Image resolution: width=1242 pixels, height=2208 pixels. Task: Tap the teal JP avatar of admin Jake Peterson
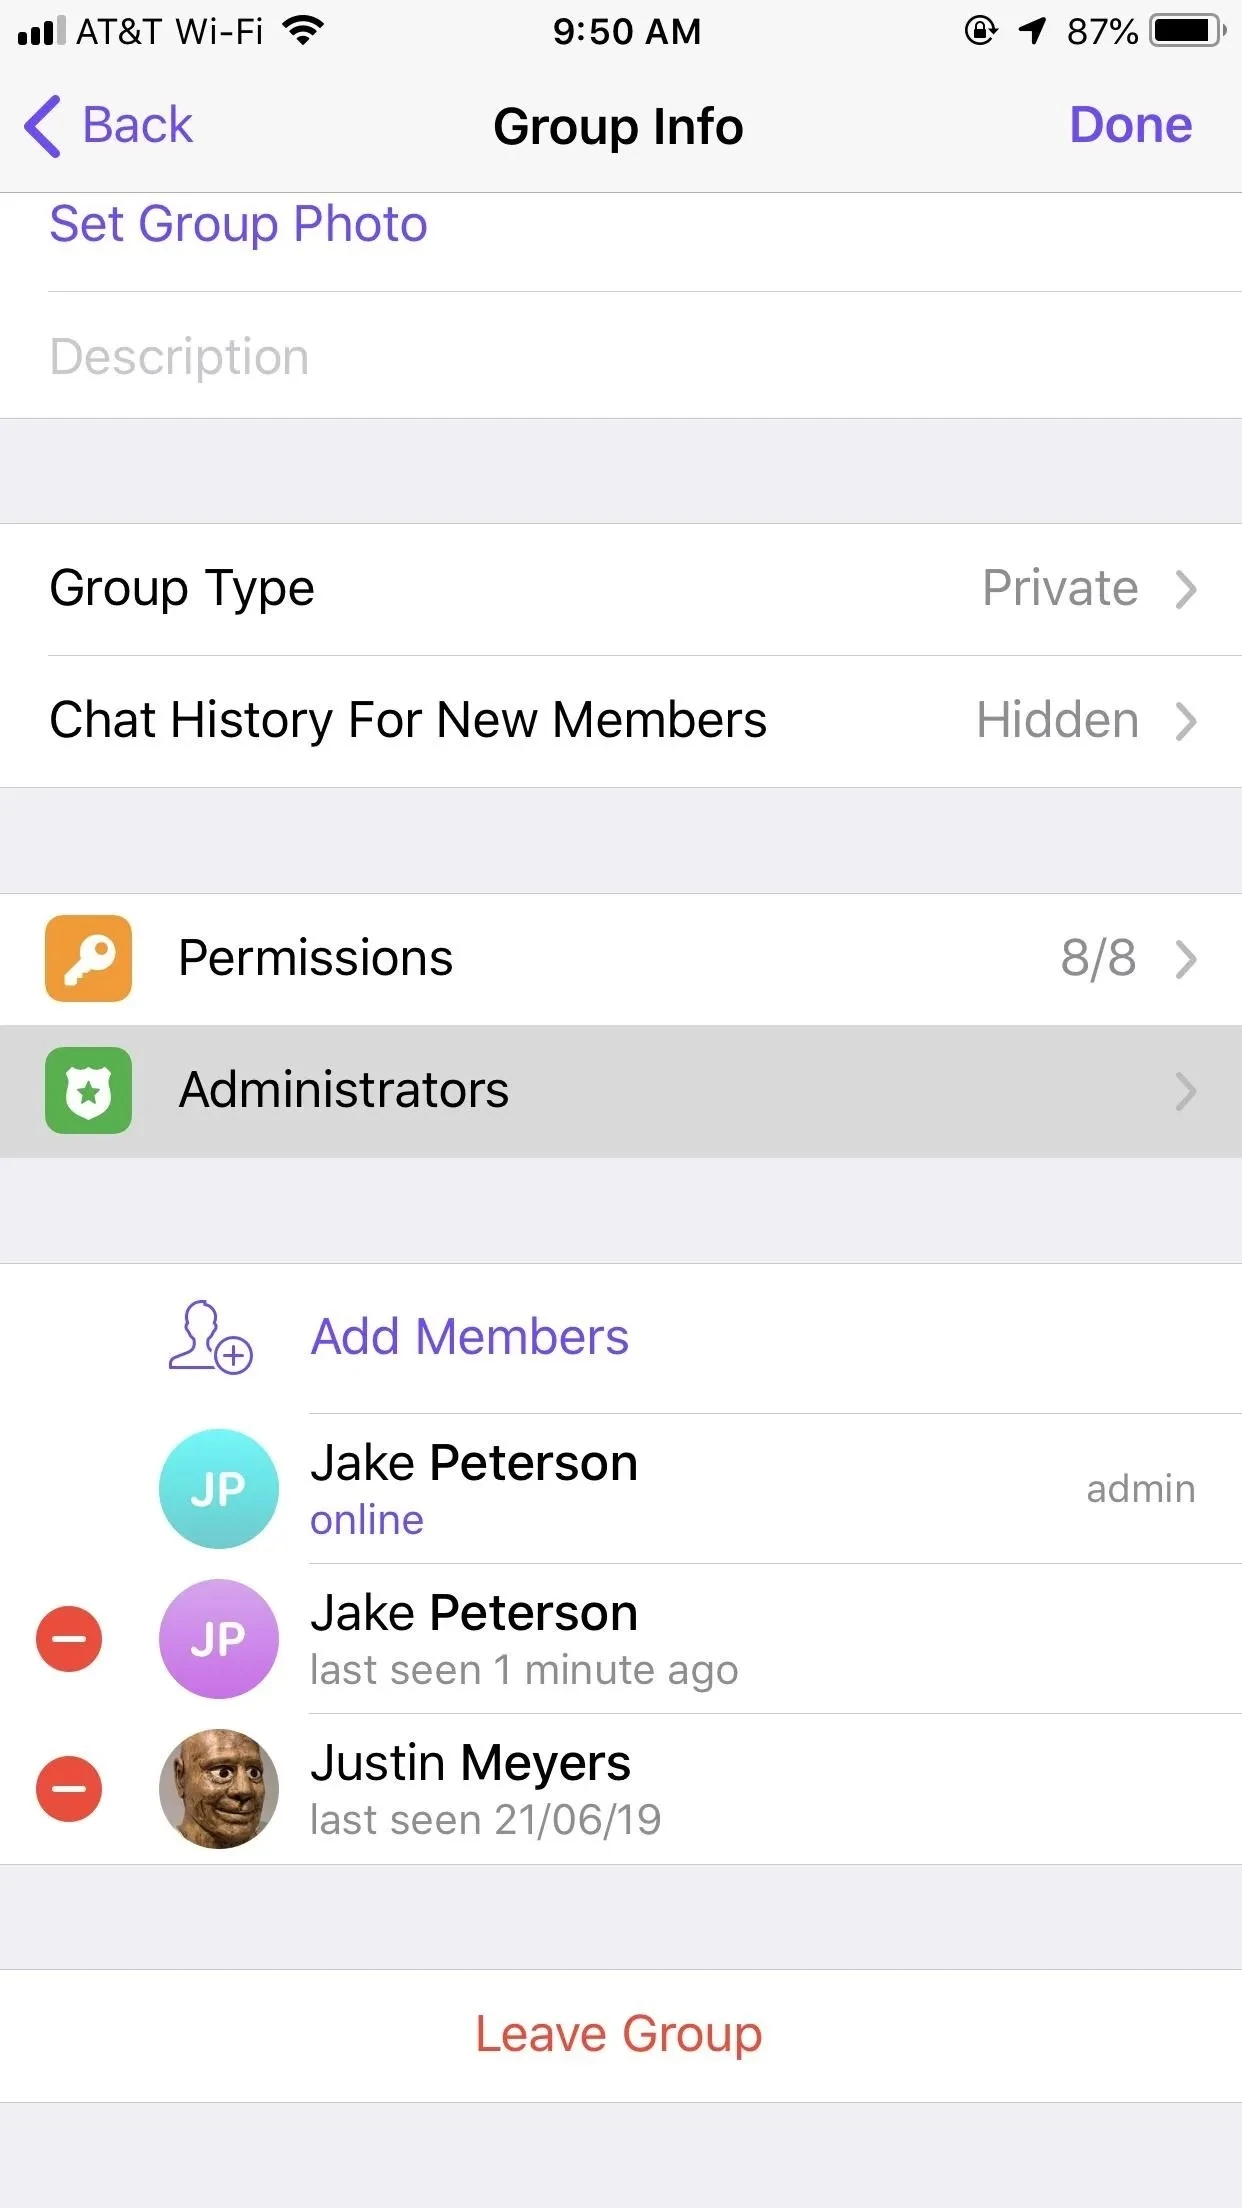click(x=219, y=1489)
